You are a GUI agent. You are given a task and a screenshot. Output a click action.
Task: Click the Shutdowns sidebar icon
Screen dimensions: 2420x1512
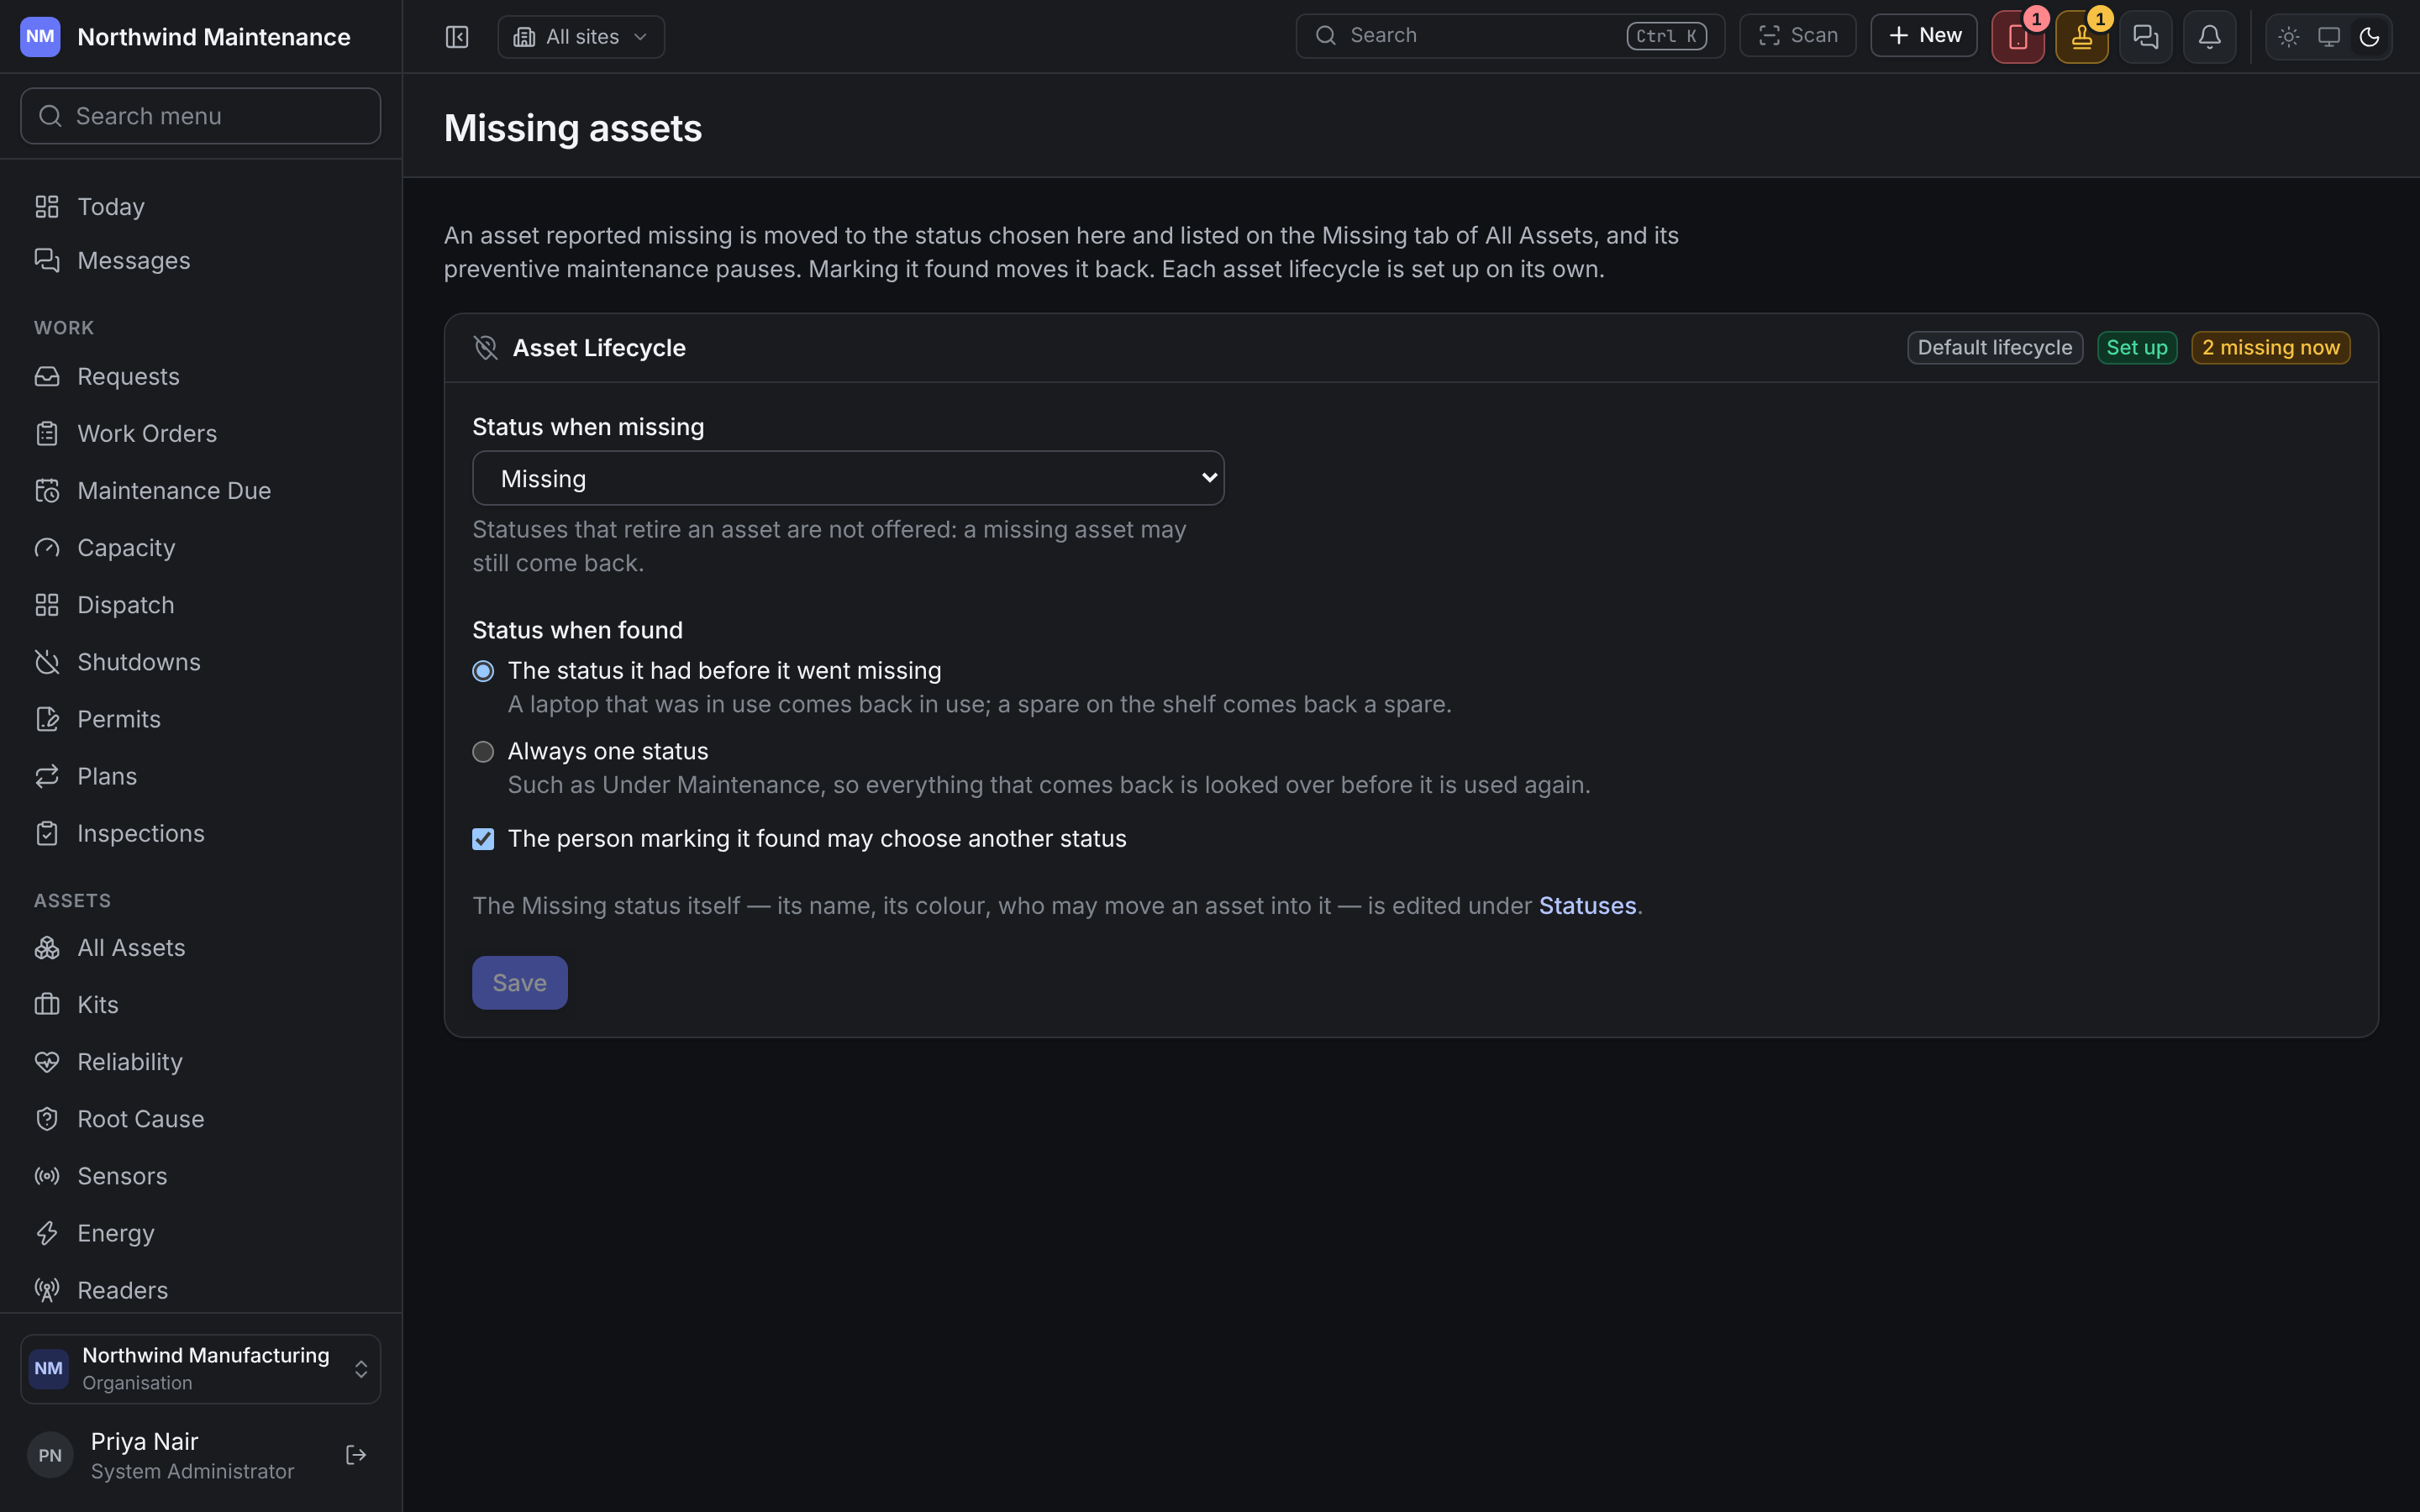(x=47, y=662)
